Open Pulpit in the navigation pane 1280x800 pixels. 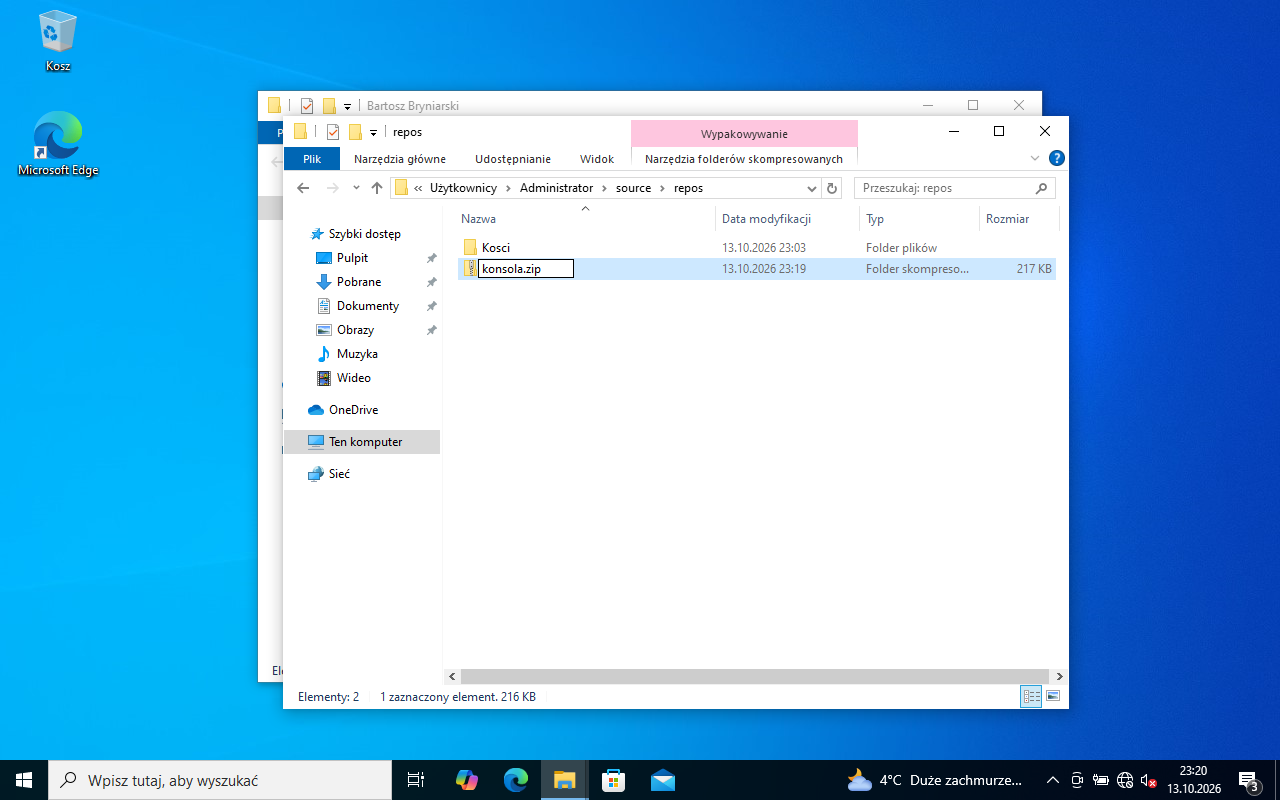click(x=352, y=258)
